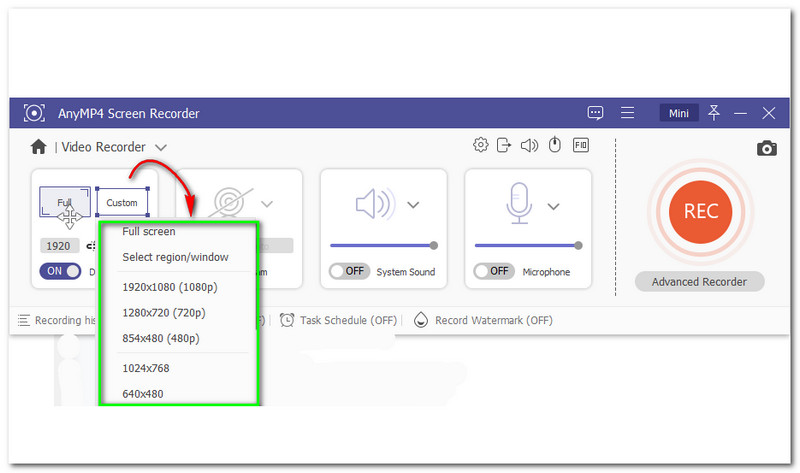The width and height of the screenshot is (800, 473).
Task: Toggle the Display ON switch
Action: 60,271
